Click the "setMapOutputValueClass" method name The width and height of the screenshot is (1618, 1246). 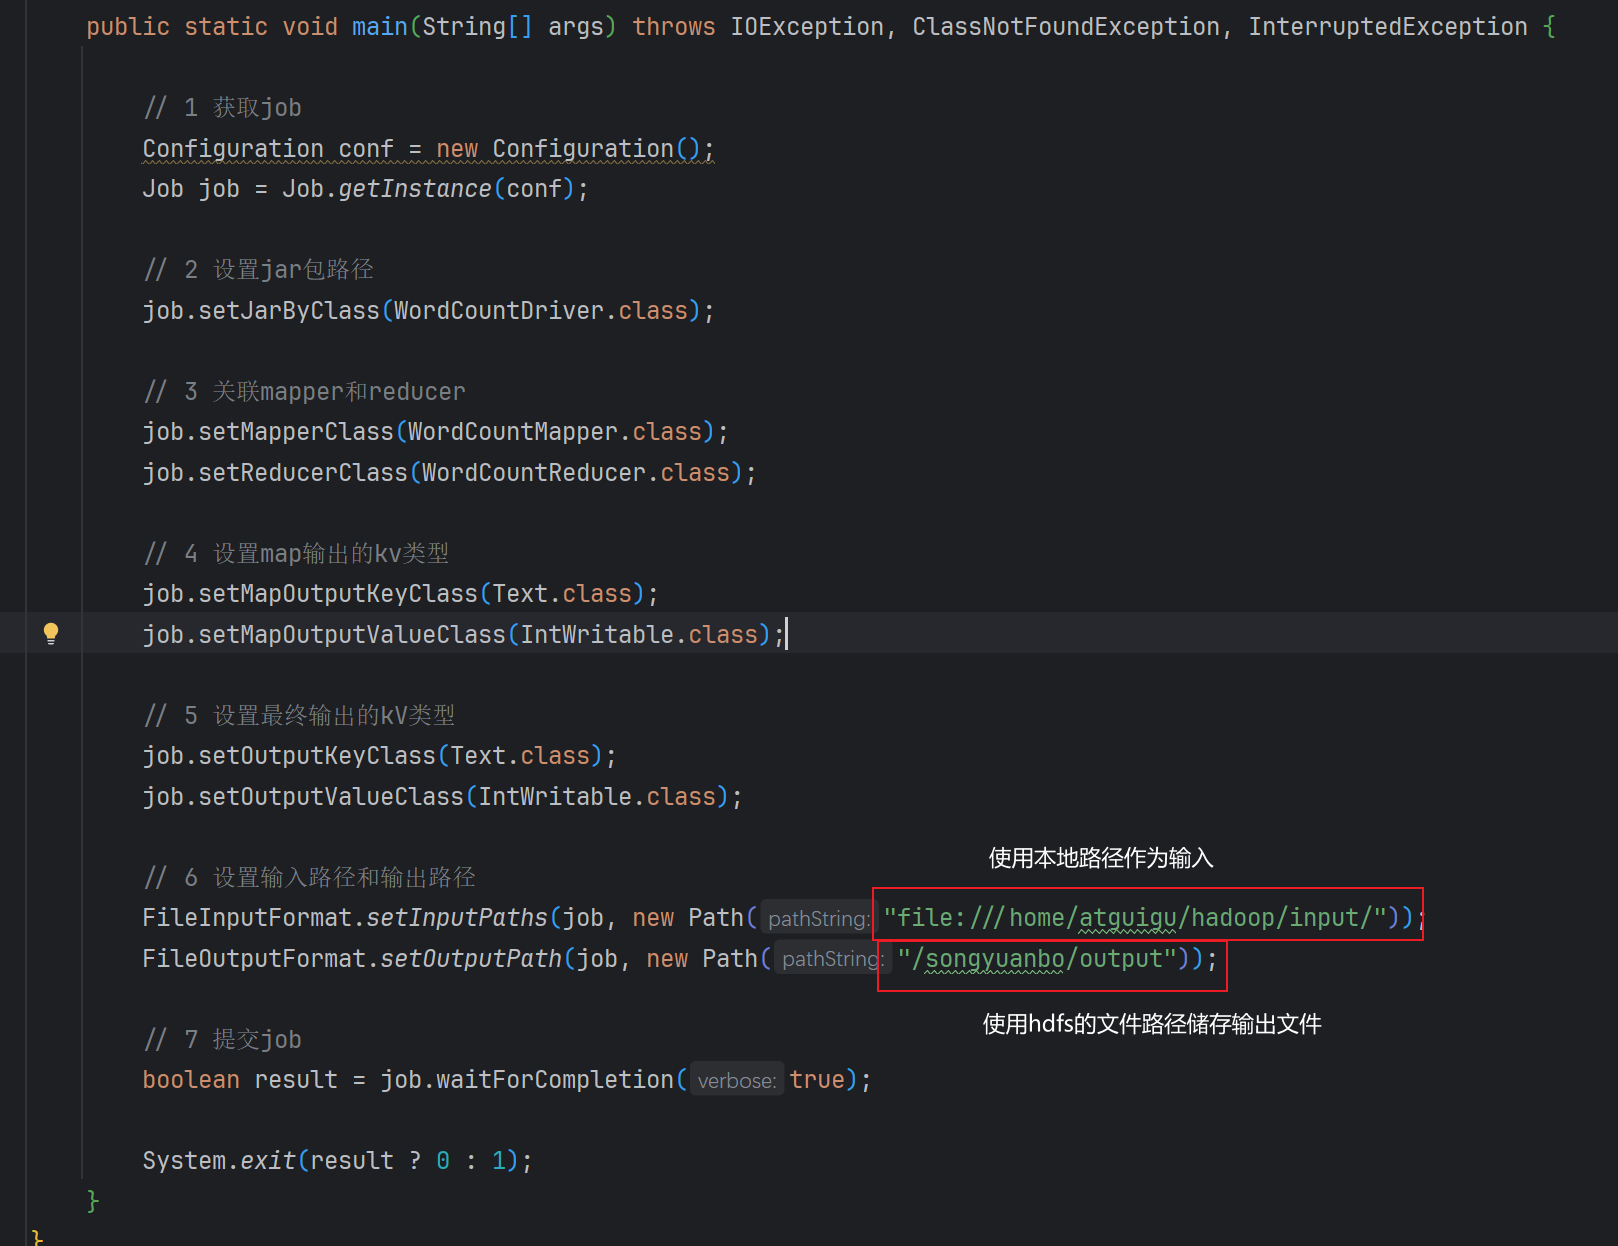coord(352,635)
